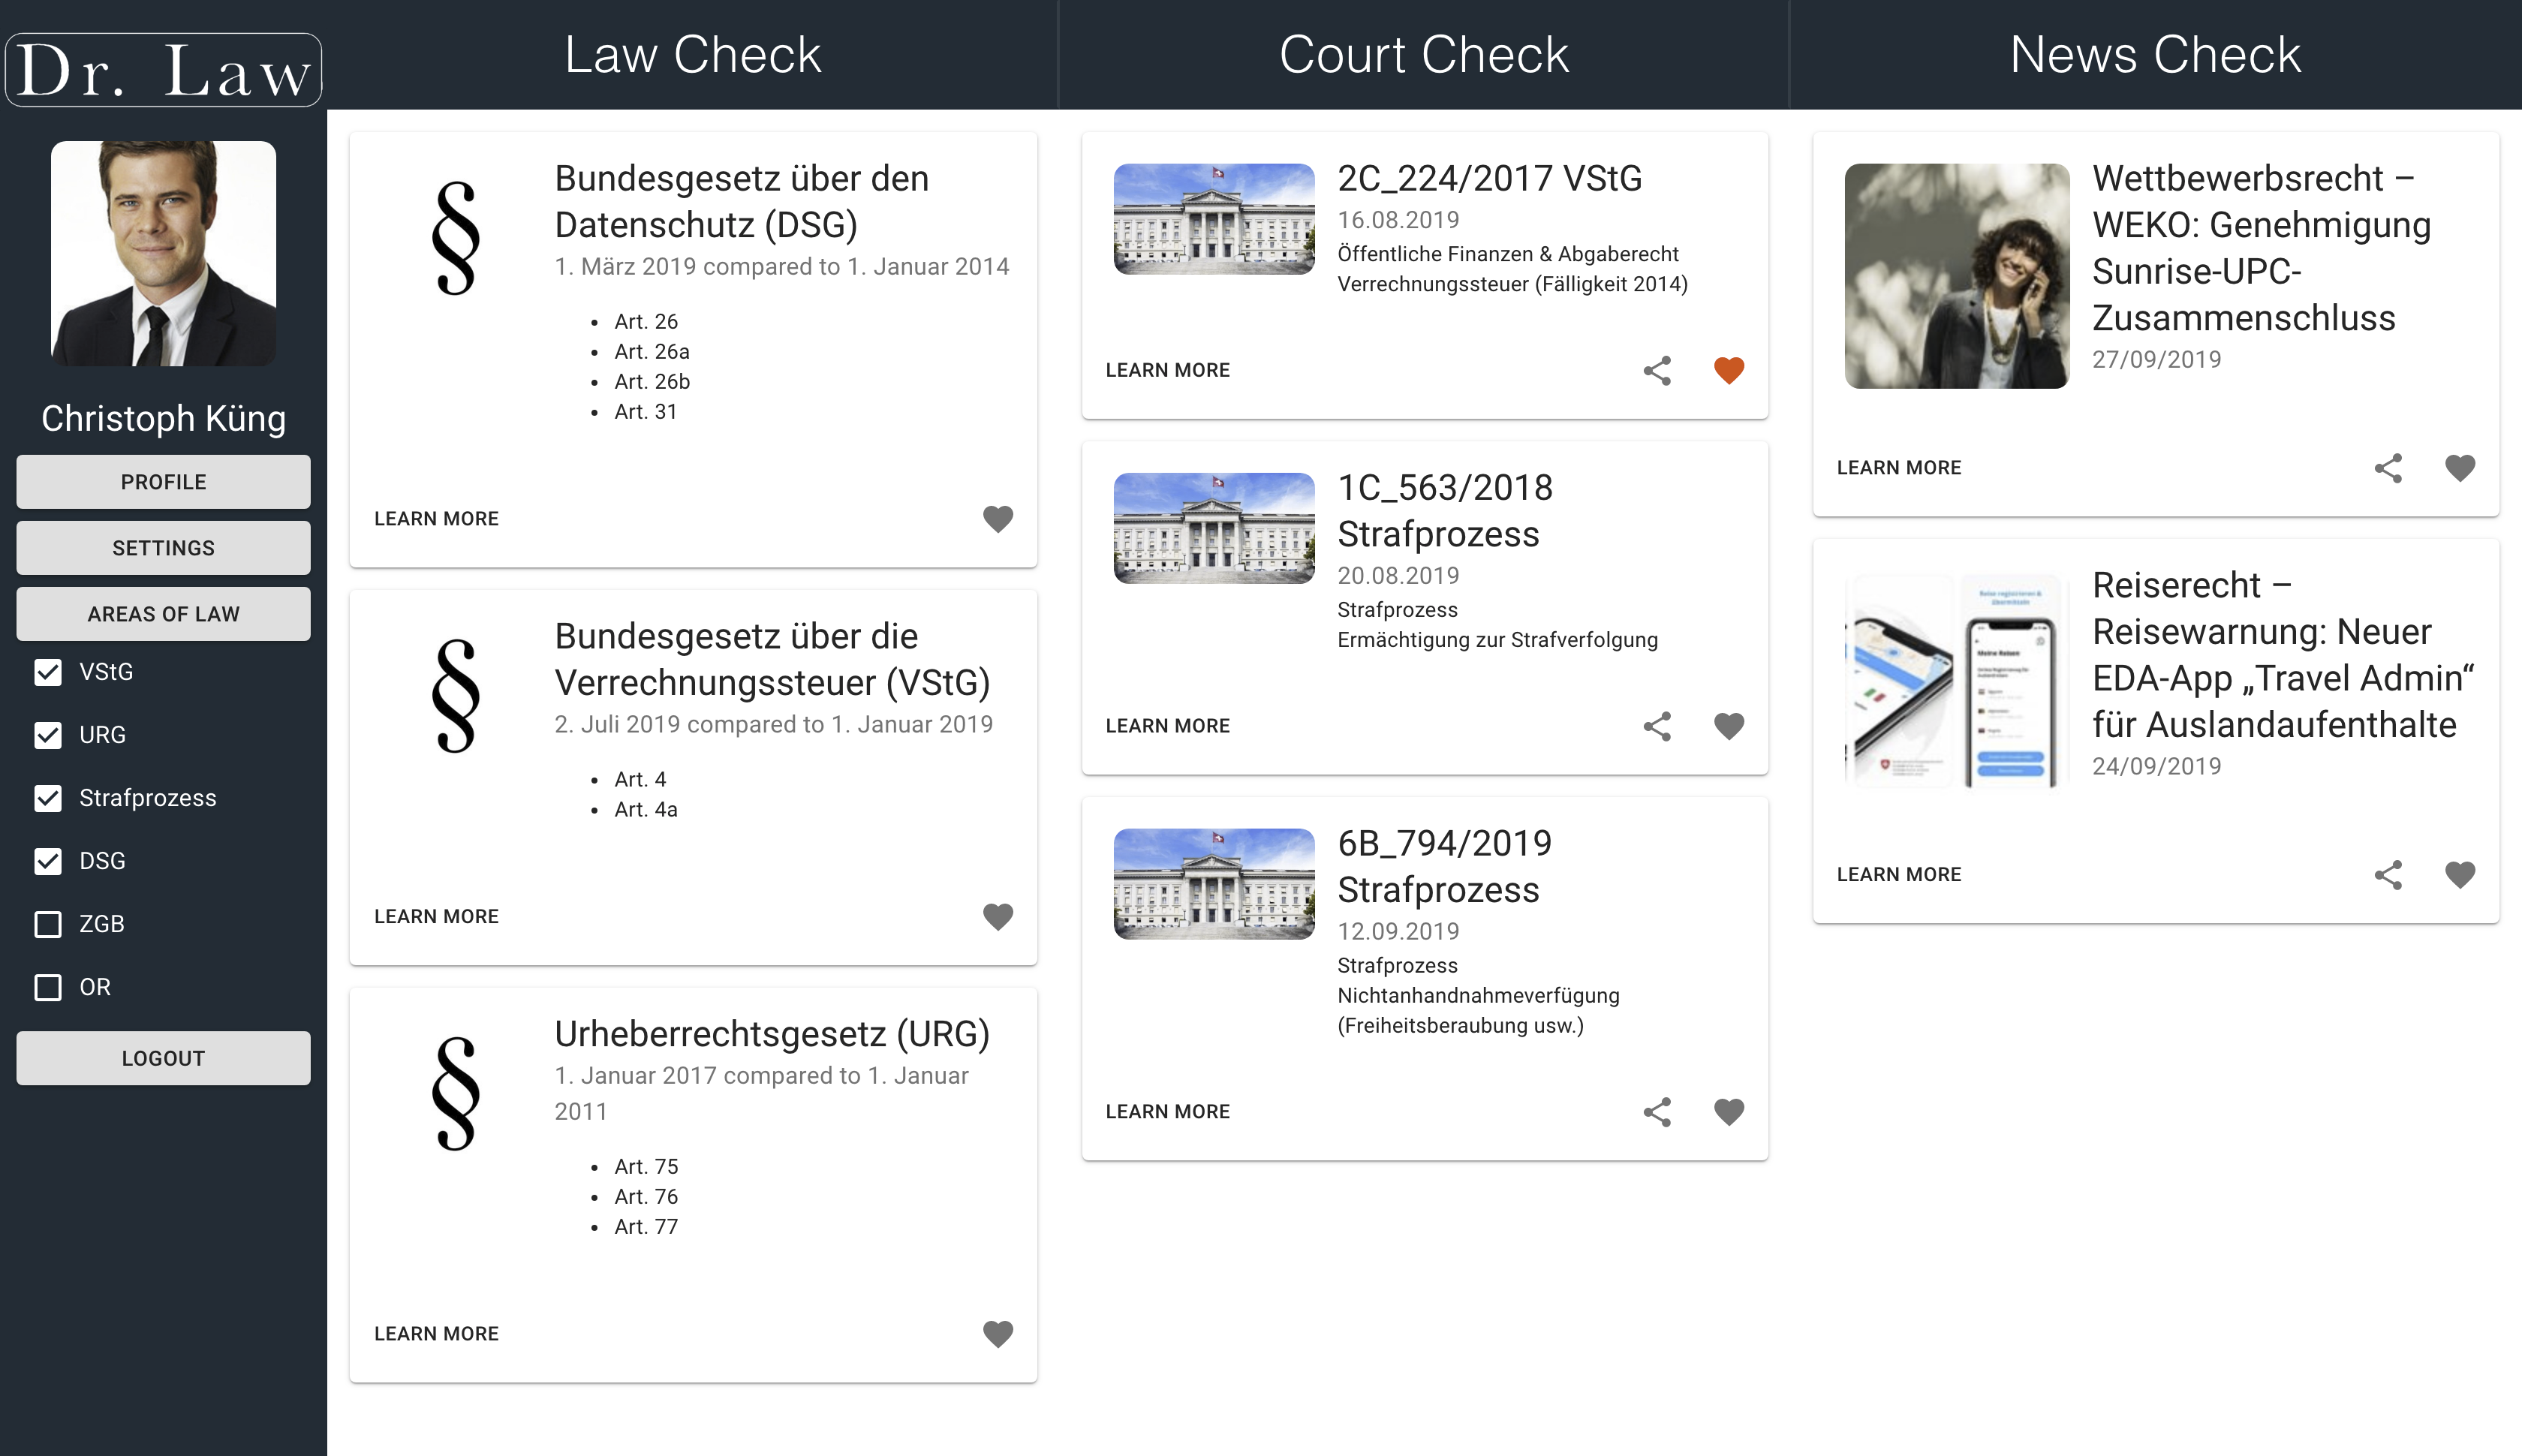This screenshot has height=1456, width=2522.
Task: Click Christoph Küng's profile photo
Action: 163,253
